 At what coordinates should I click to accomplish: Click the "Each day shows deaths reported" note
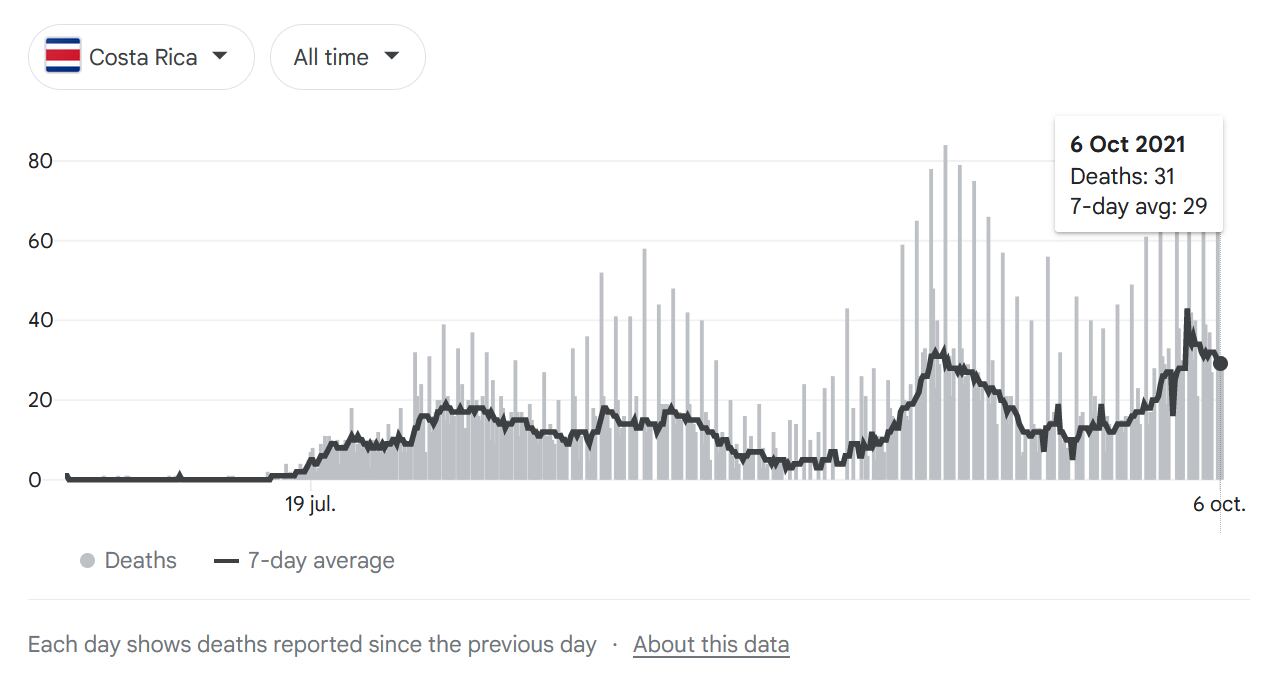coord(312,645)
